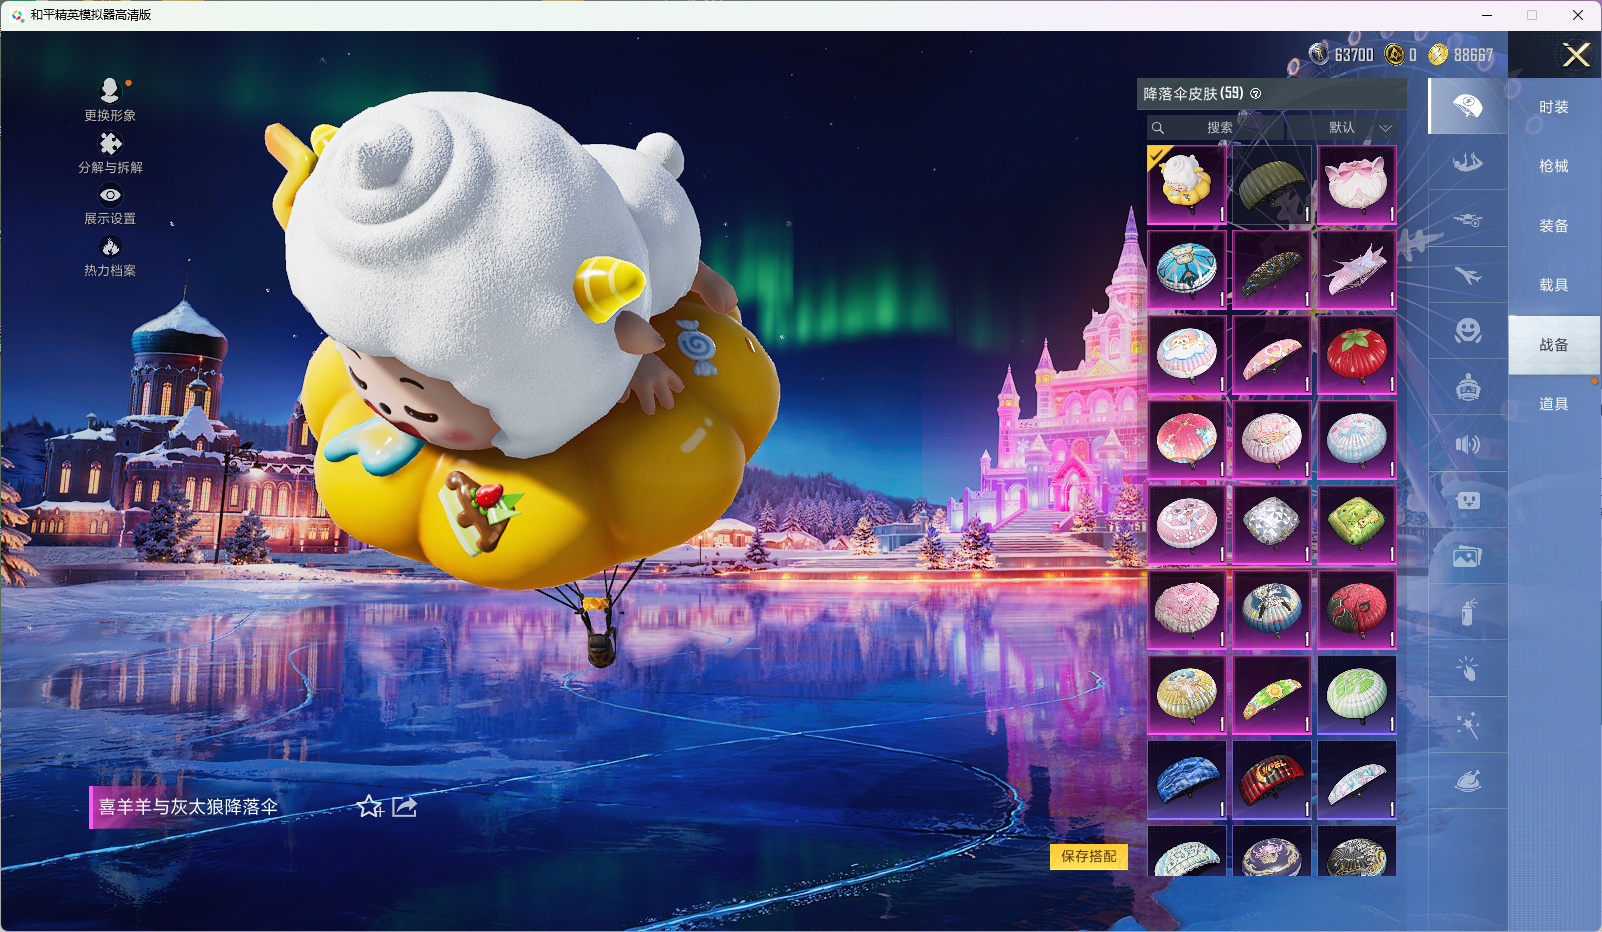1602x932 pixels.
Task: Click the roast chicken icon in sidebar
Action: click(1467, 781)
